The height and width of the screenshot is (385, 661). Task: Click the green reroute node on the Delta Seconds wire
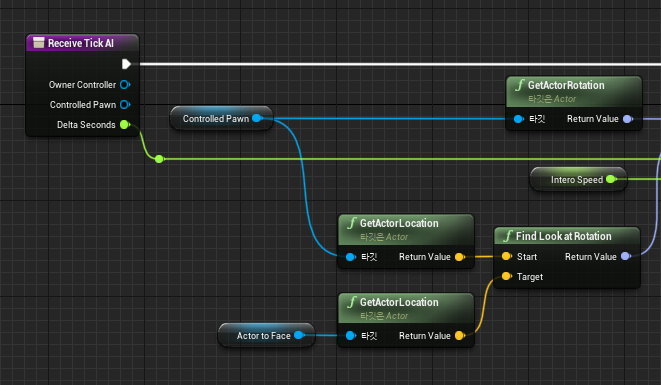(159, 159)
